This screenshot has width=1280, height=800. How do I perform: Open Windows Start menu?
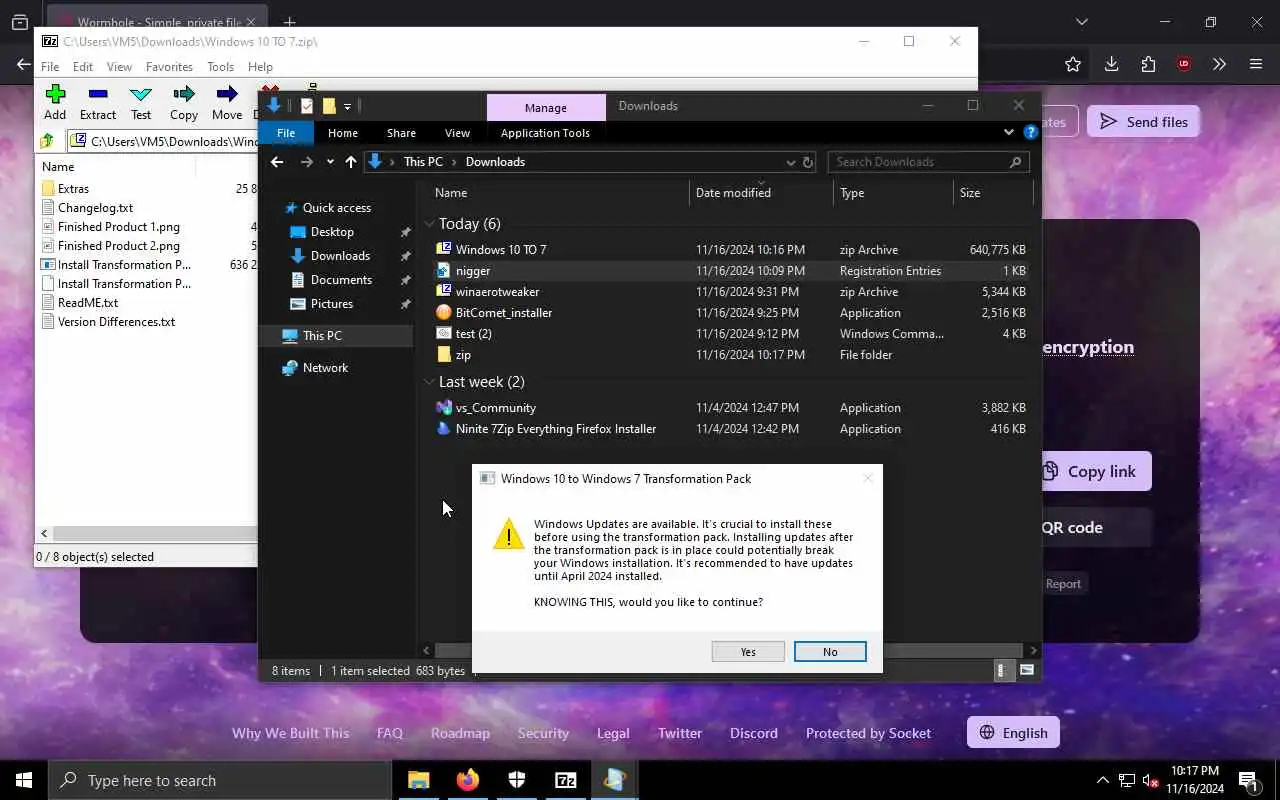click(x=24, y=780)
